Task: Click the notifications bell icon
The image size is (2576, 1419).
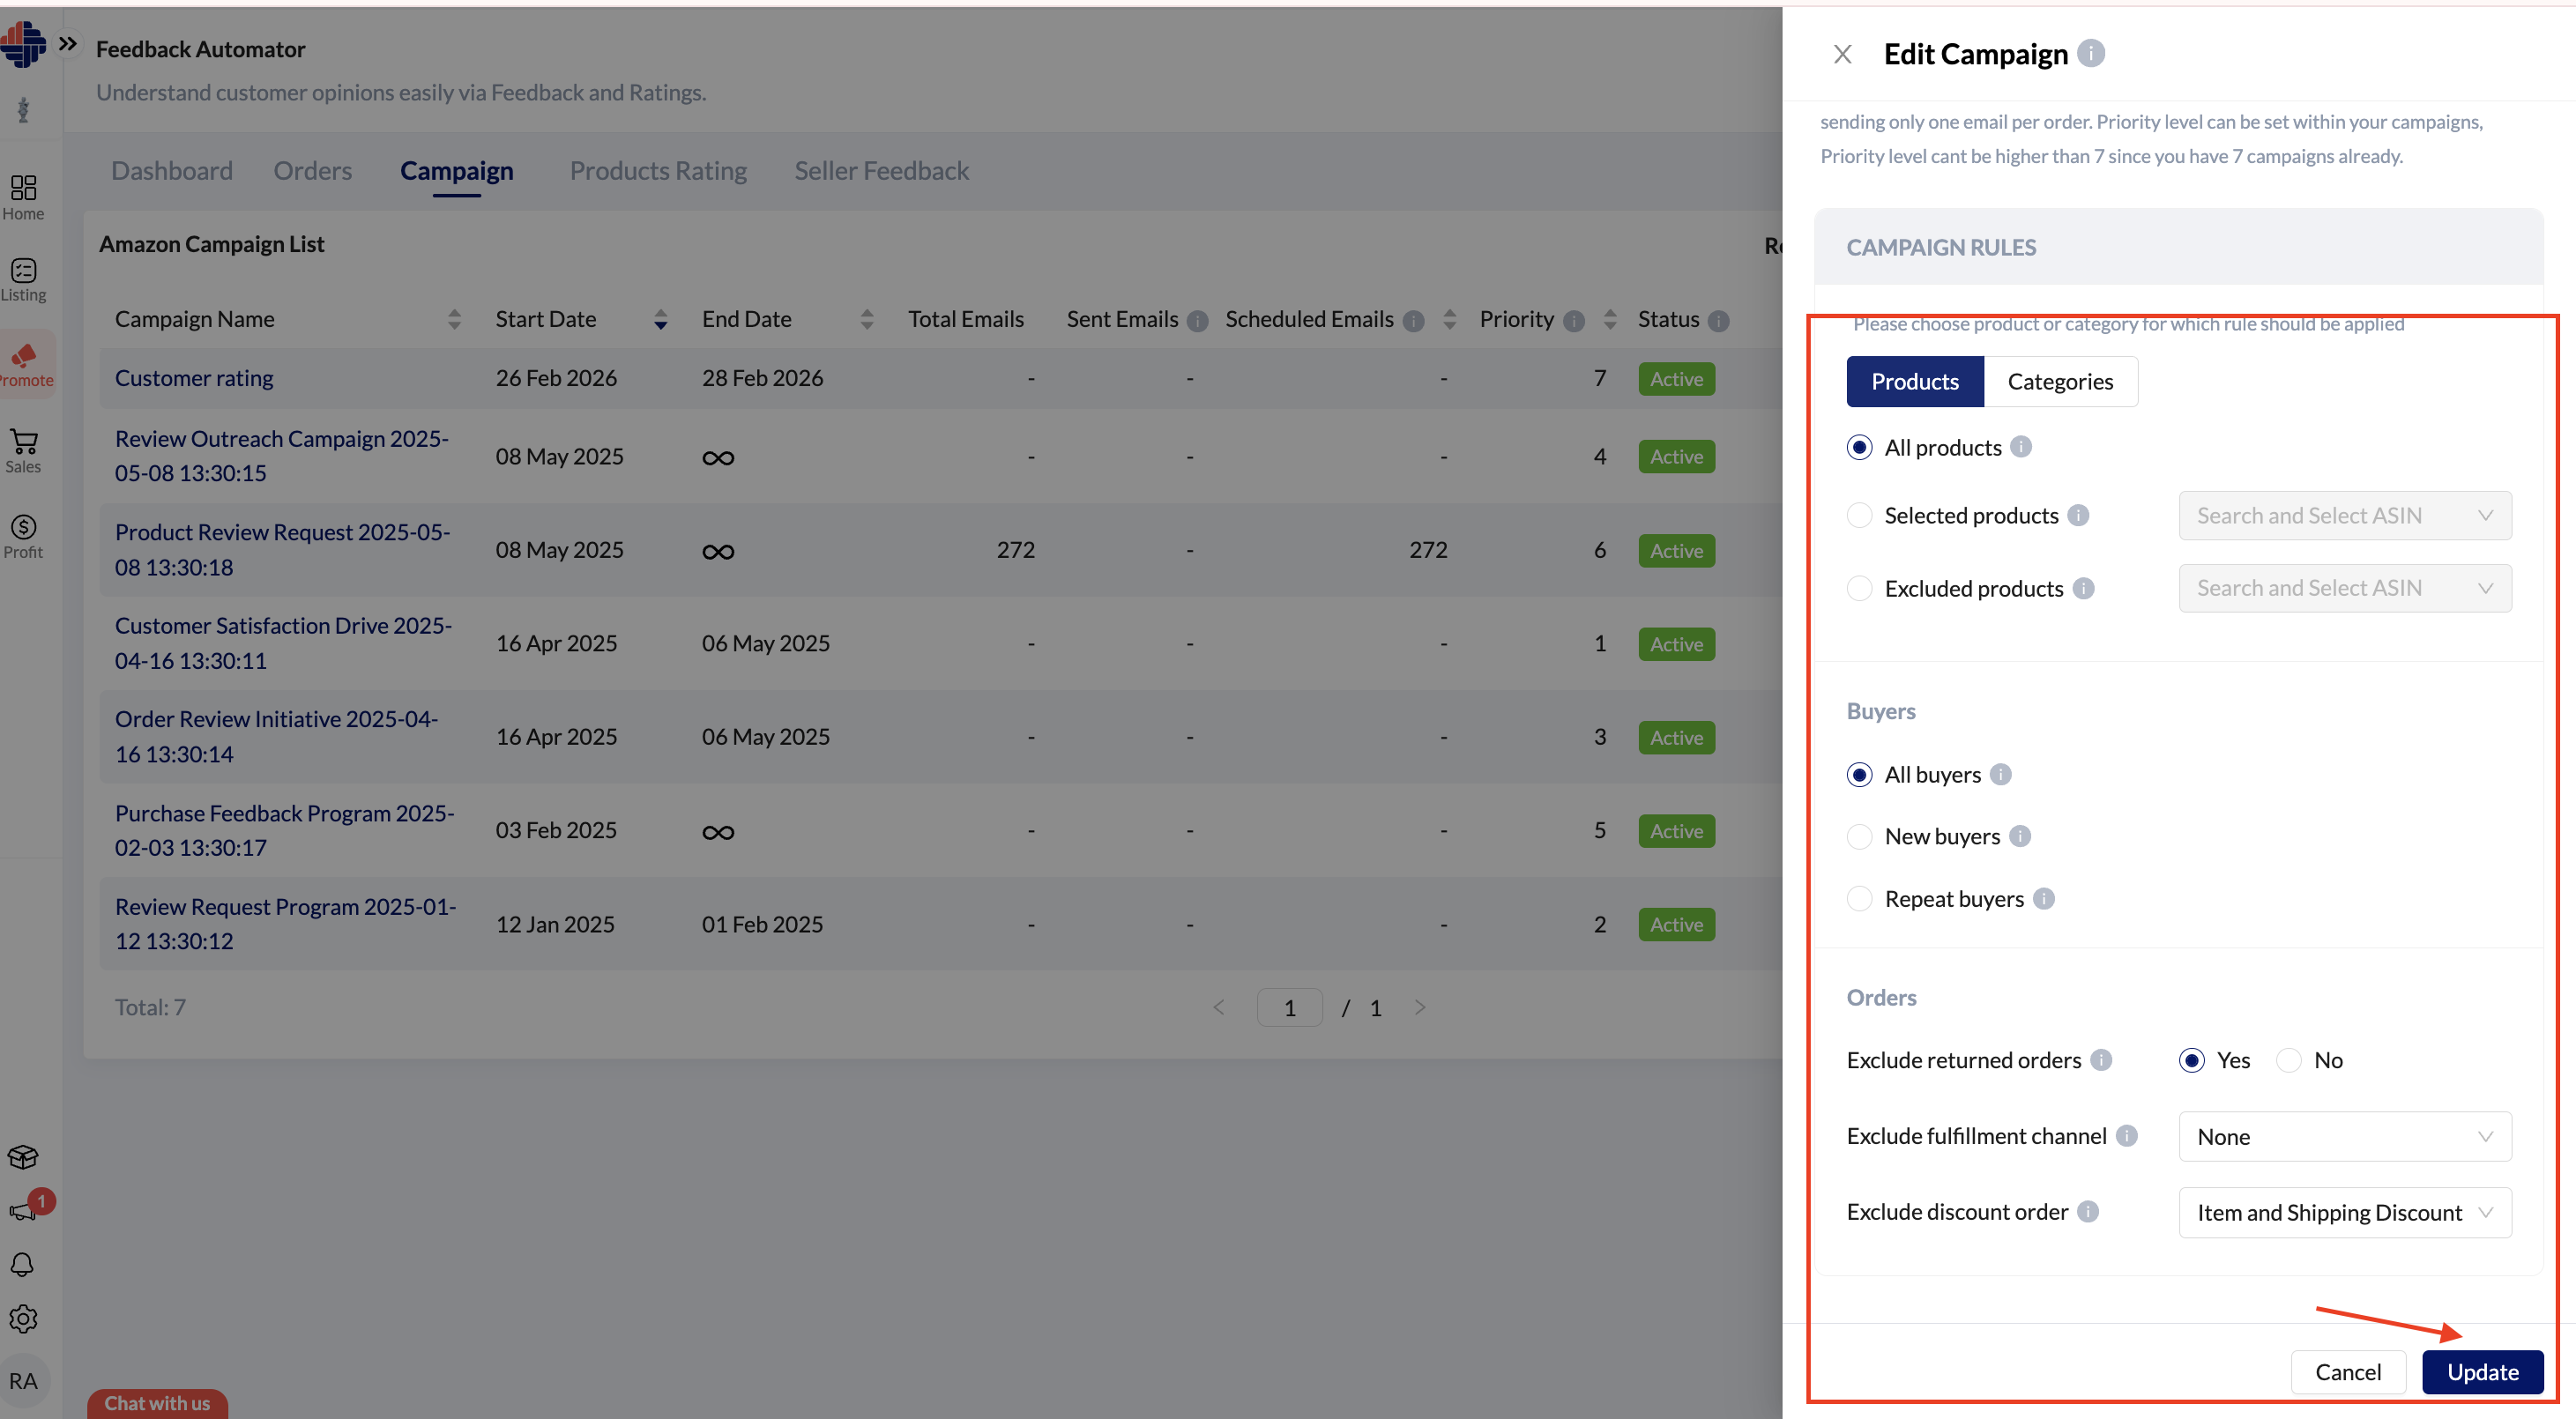Action: click(x=22, y=1264)
